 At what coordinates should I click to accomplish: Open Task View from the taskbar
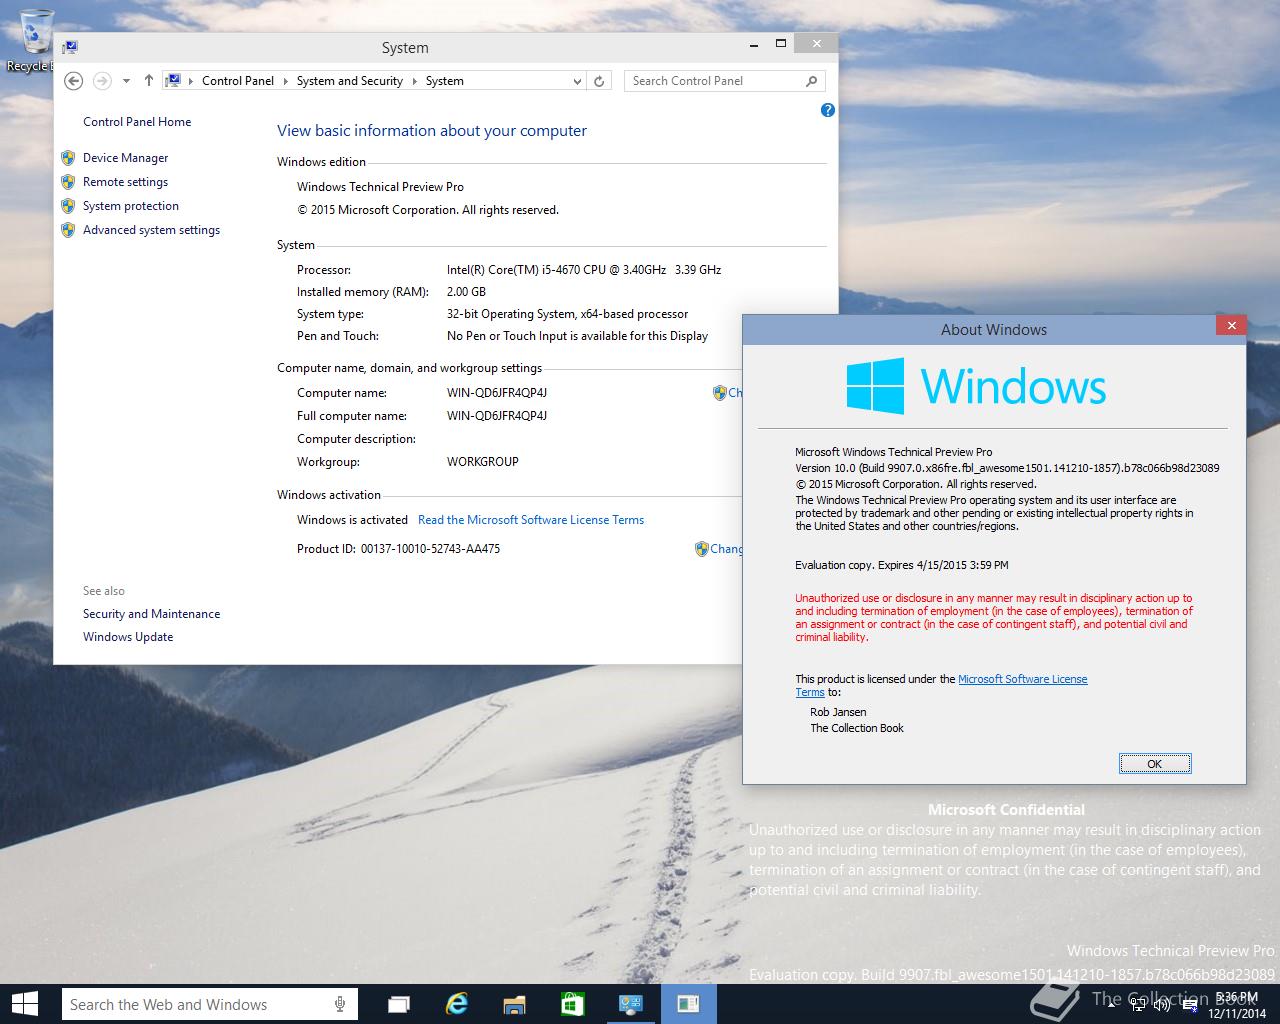399,1004
